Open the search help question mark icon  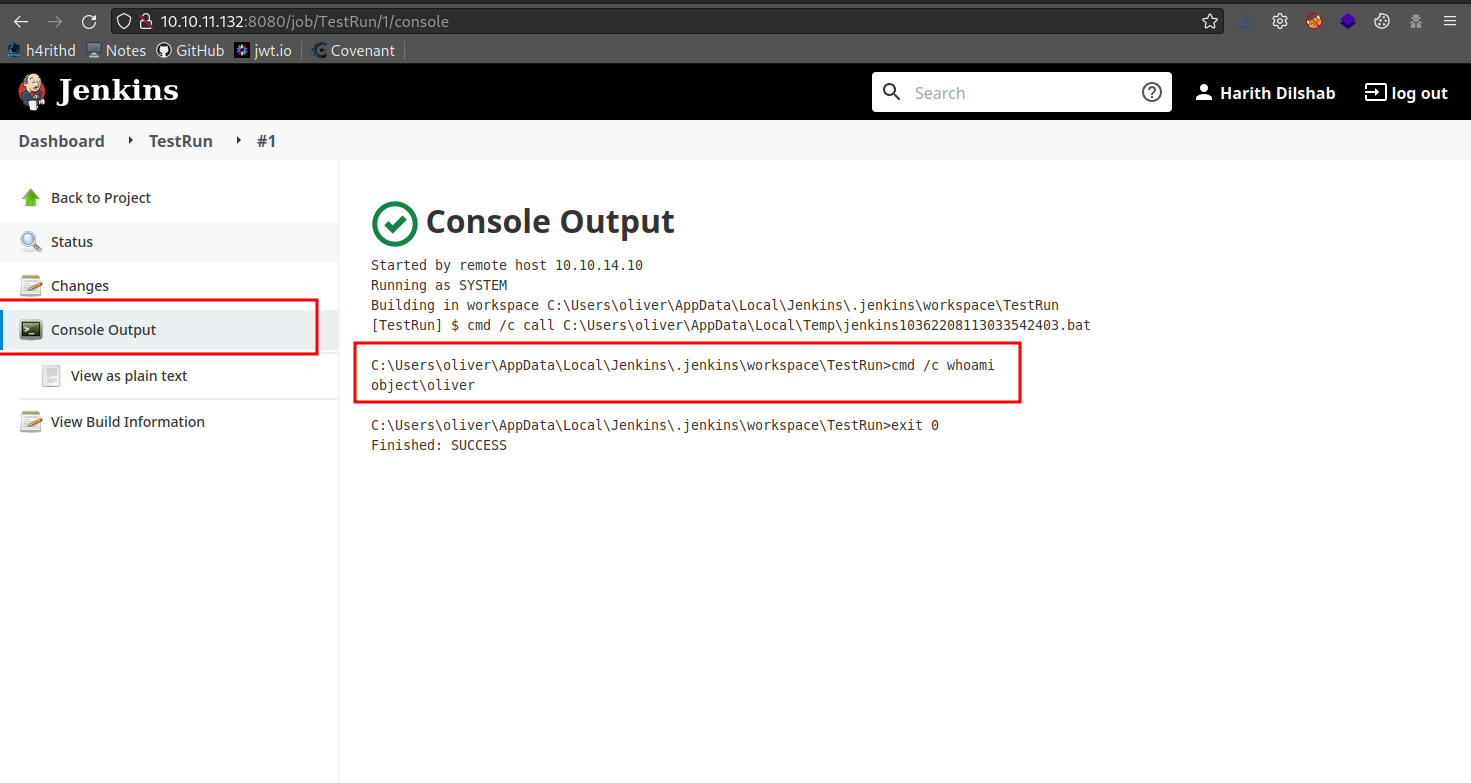click(x=1151, y=93)
